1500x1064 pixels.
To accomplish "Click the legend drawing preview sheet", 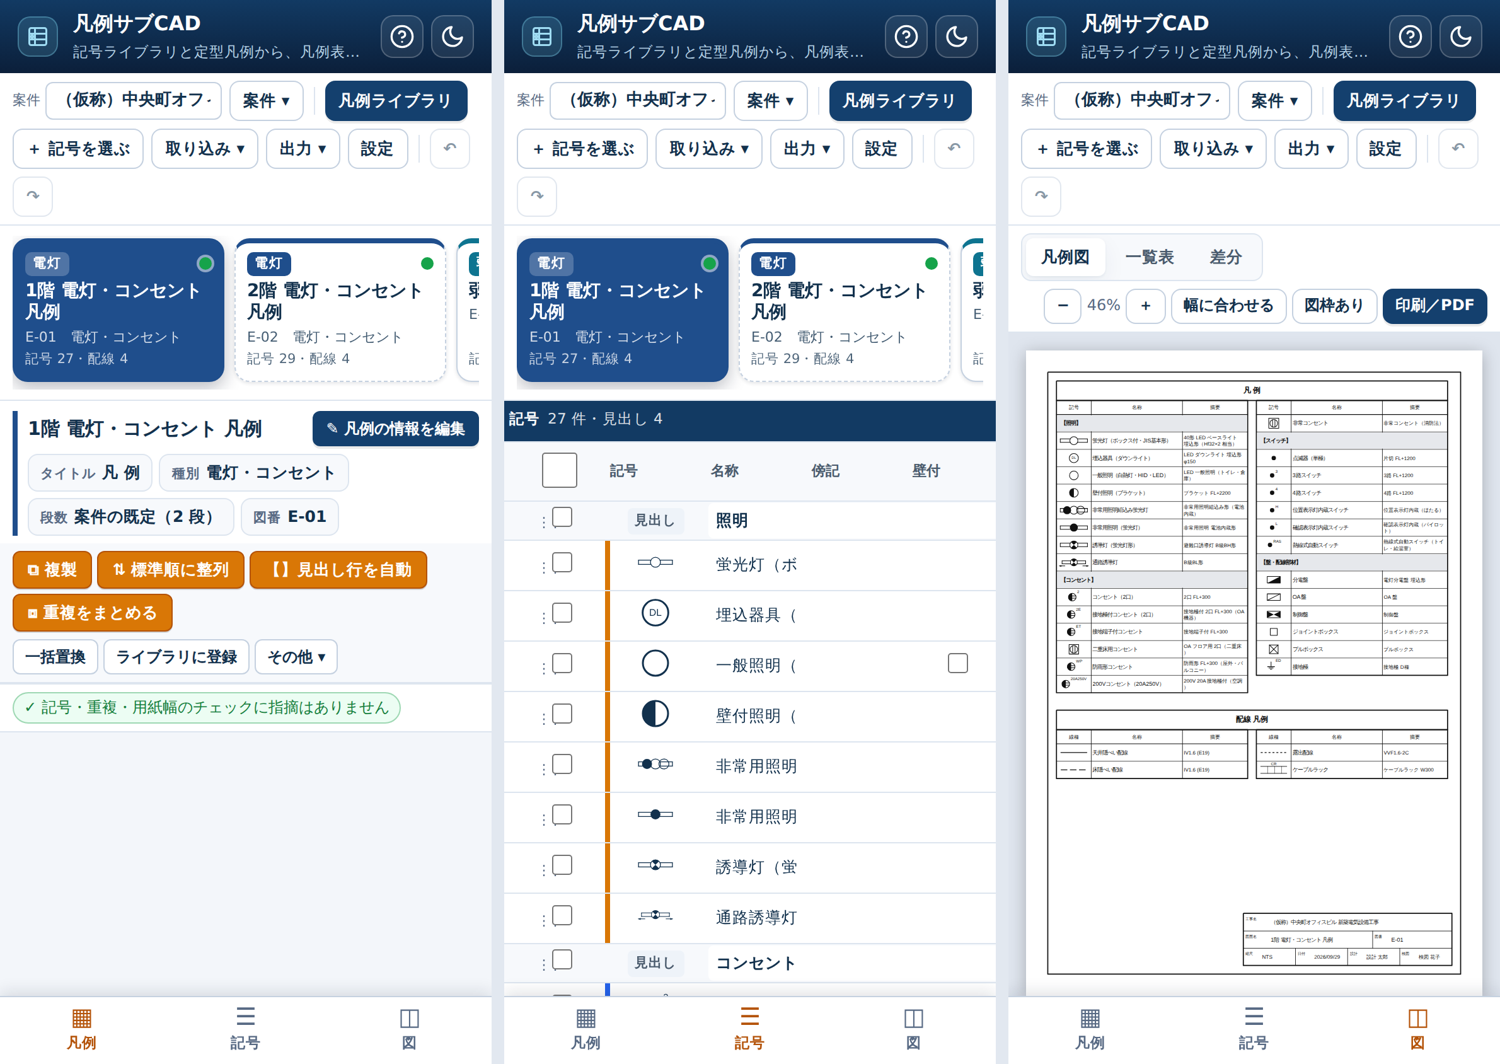I will pyautogui.click(x=1254, y=673).
